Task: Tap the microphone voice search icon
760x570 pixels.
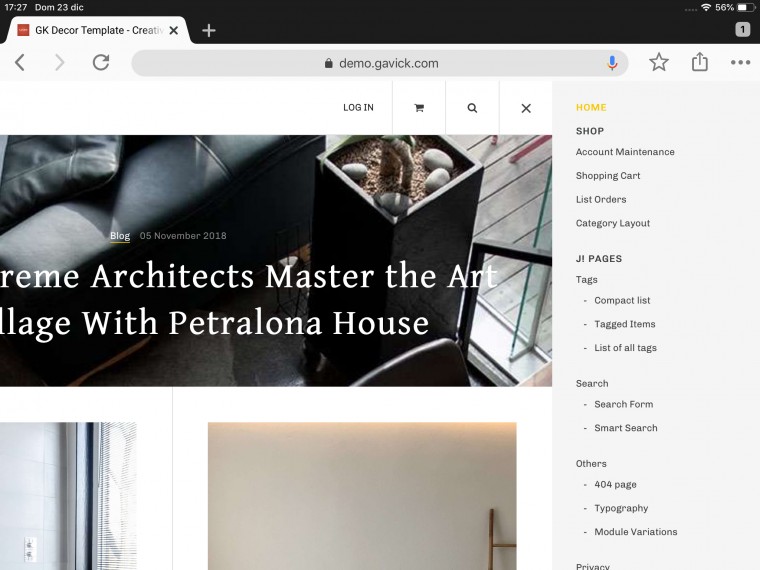Action: (x=612, y=63)
